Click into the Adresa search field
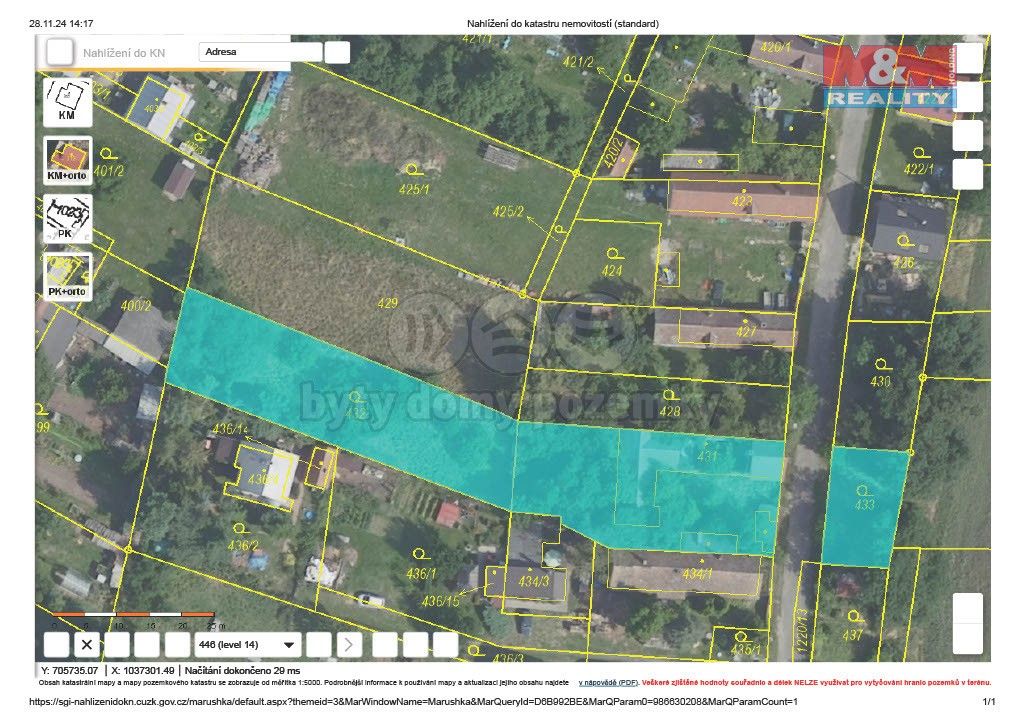The width and height of the screenshot is (1024, 724). click(260, 52)
